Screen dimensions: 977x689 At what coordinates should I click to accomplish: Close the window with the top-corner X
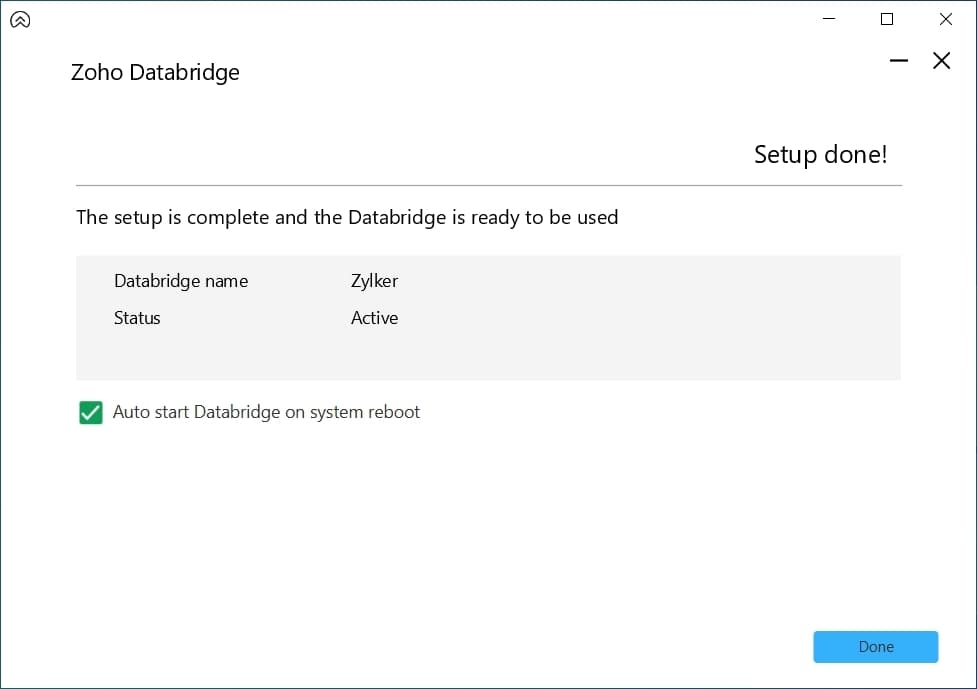pyautogui.click(x=945, y=19)
